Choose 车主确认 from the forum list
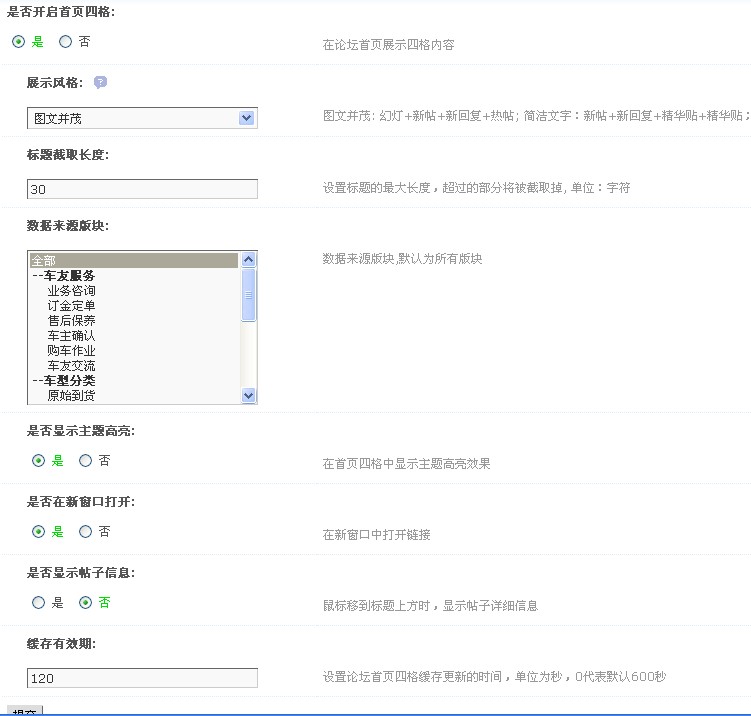751x716 pixels. tap(72, 336)
